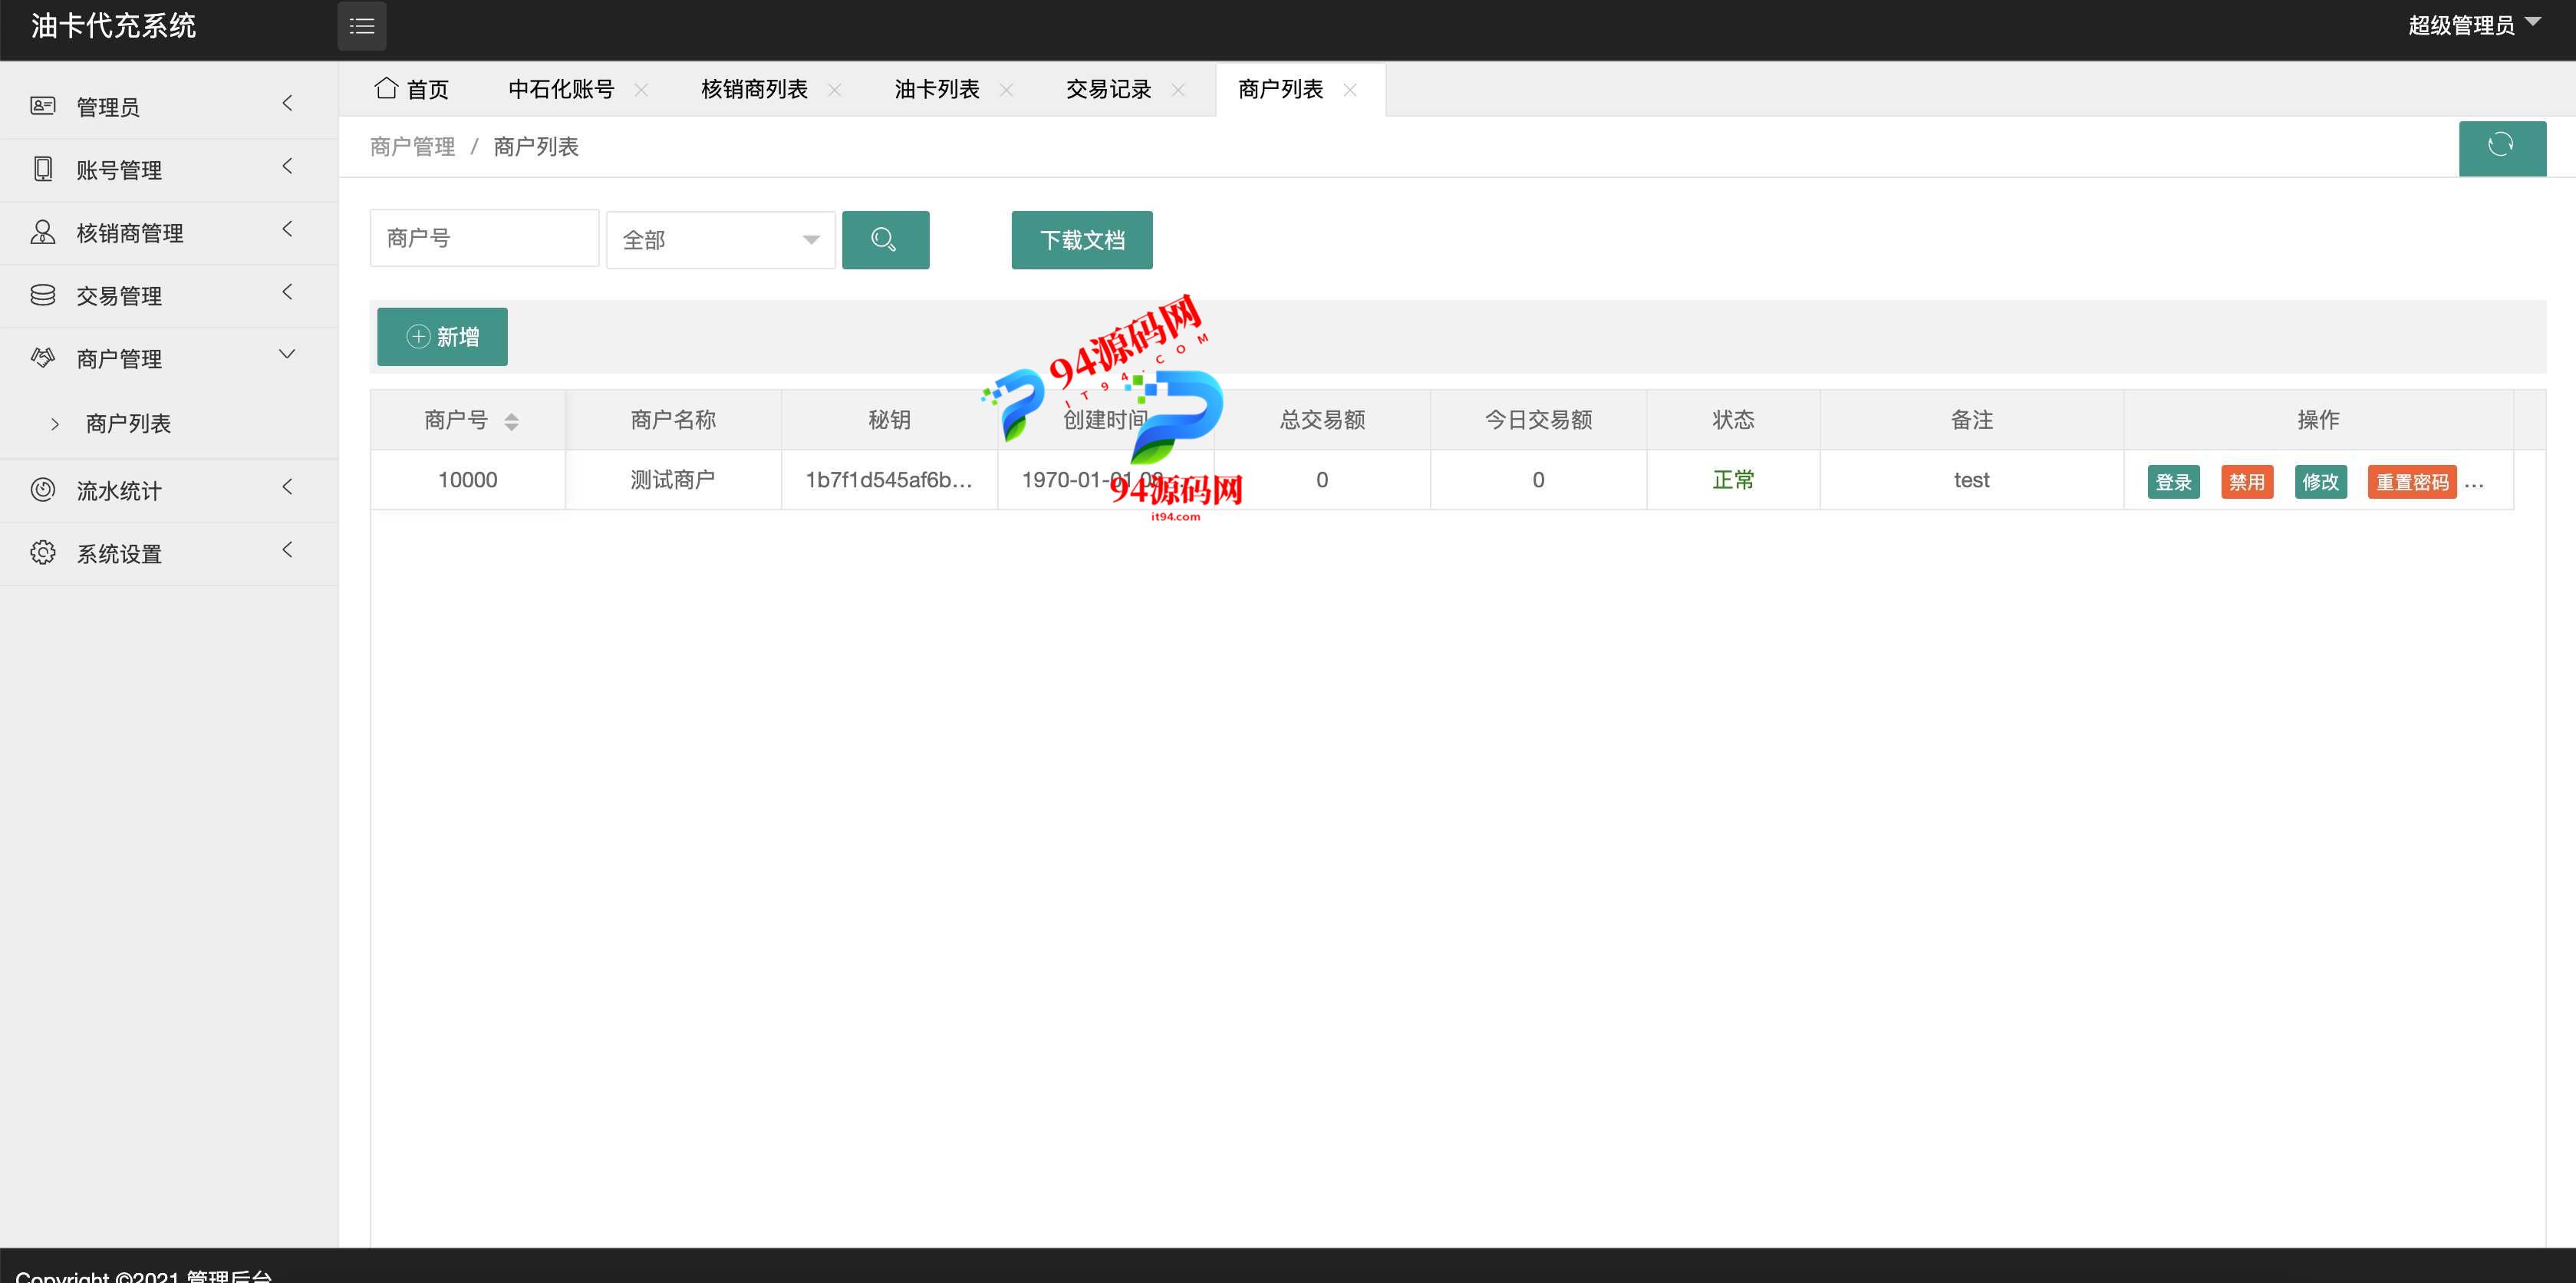Screen dimensions: 2576x1283
Task: Click 禁用 for merchant 10000
Action: coord(2247,482)
